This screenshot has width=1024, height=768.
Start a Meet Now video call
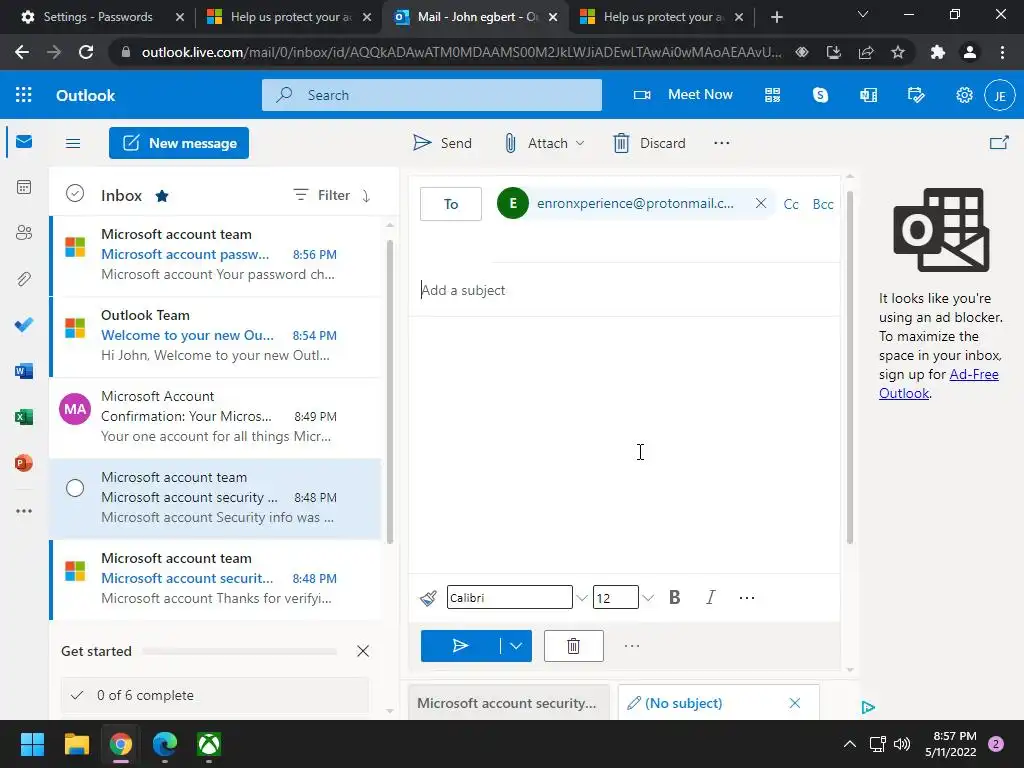(x=683, y=95)
